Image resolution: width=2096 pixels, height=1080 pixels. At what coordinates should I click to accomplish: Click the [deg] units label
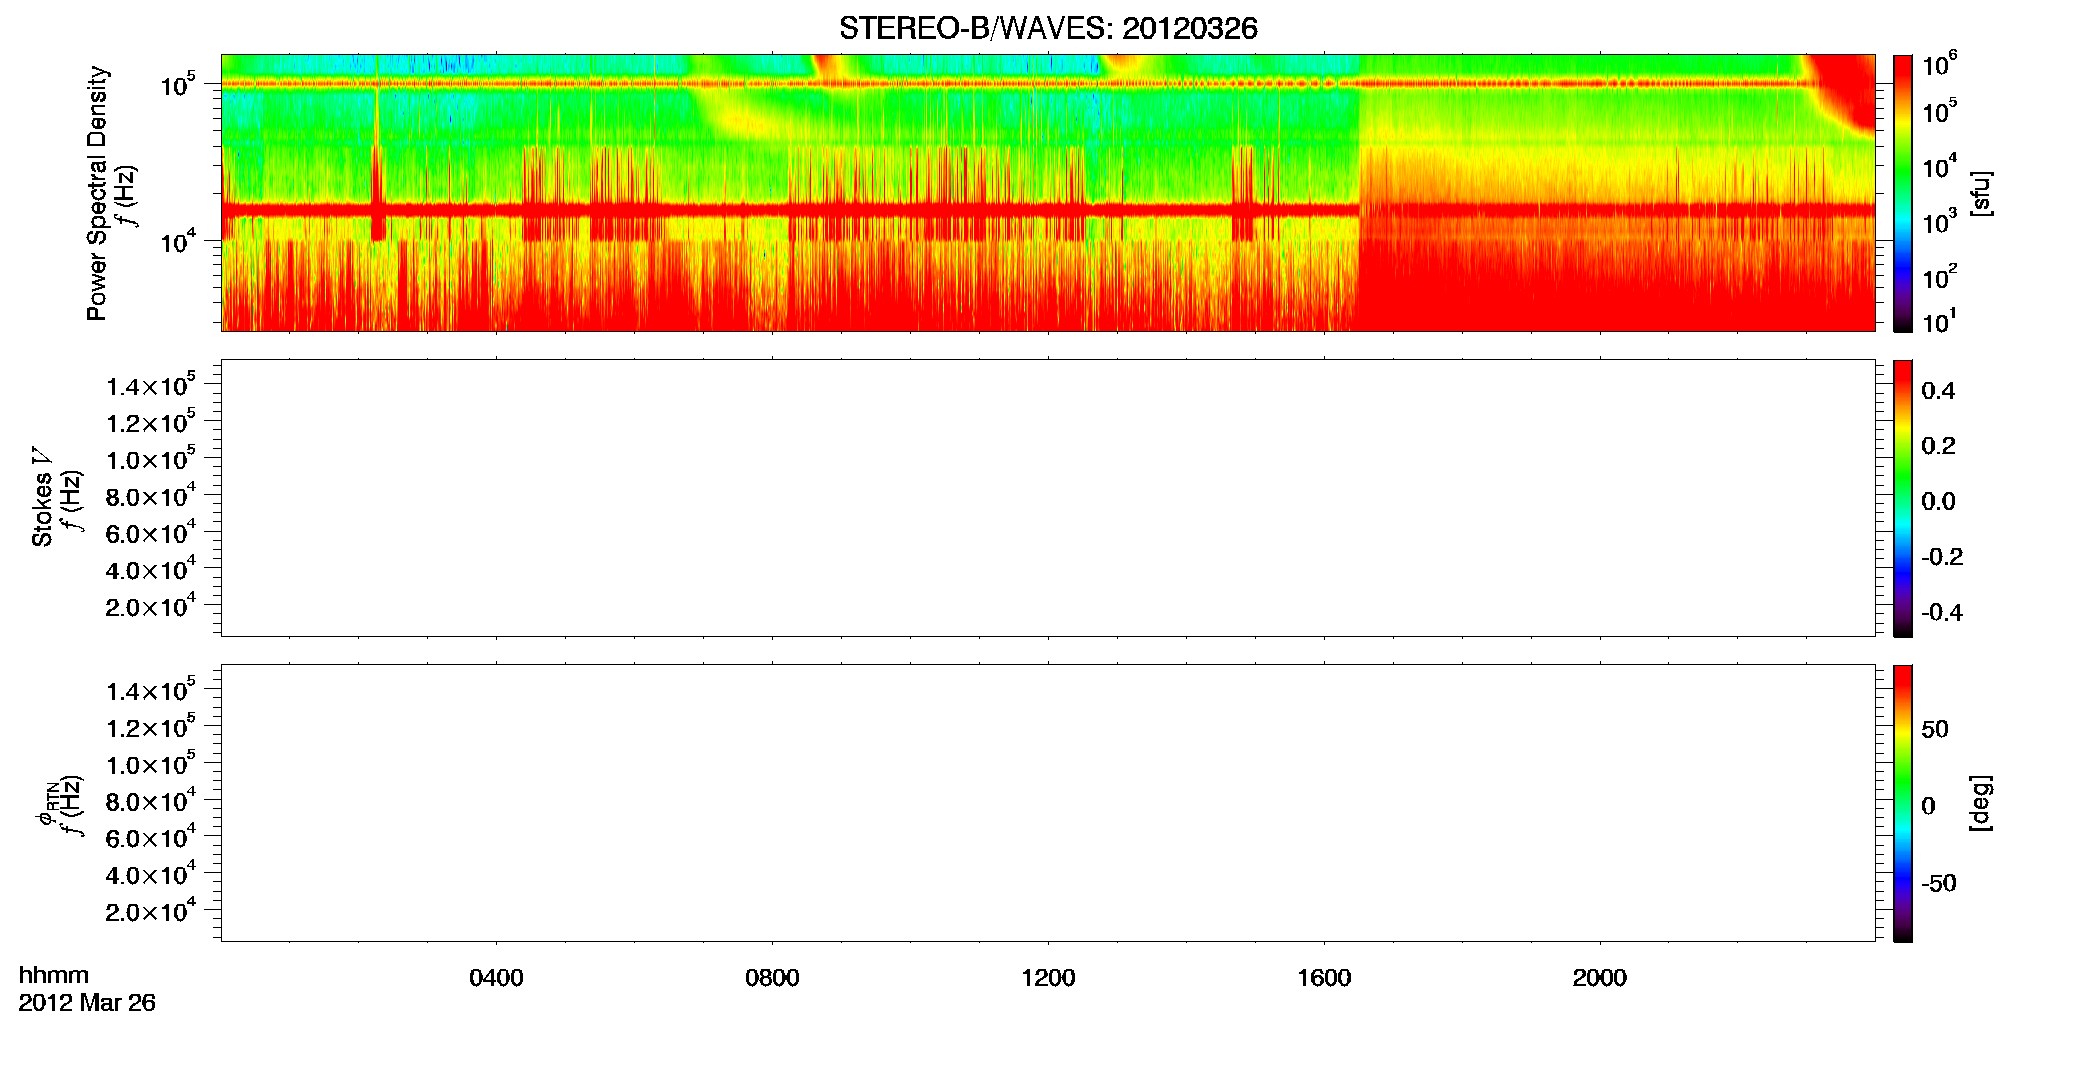1981,803
